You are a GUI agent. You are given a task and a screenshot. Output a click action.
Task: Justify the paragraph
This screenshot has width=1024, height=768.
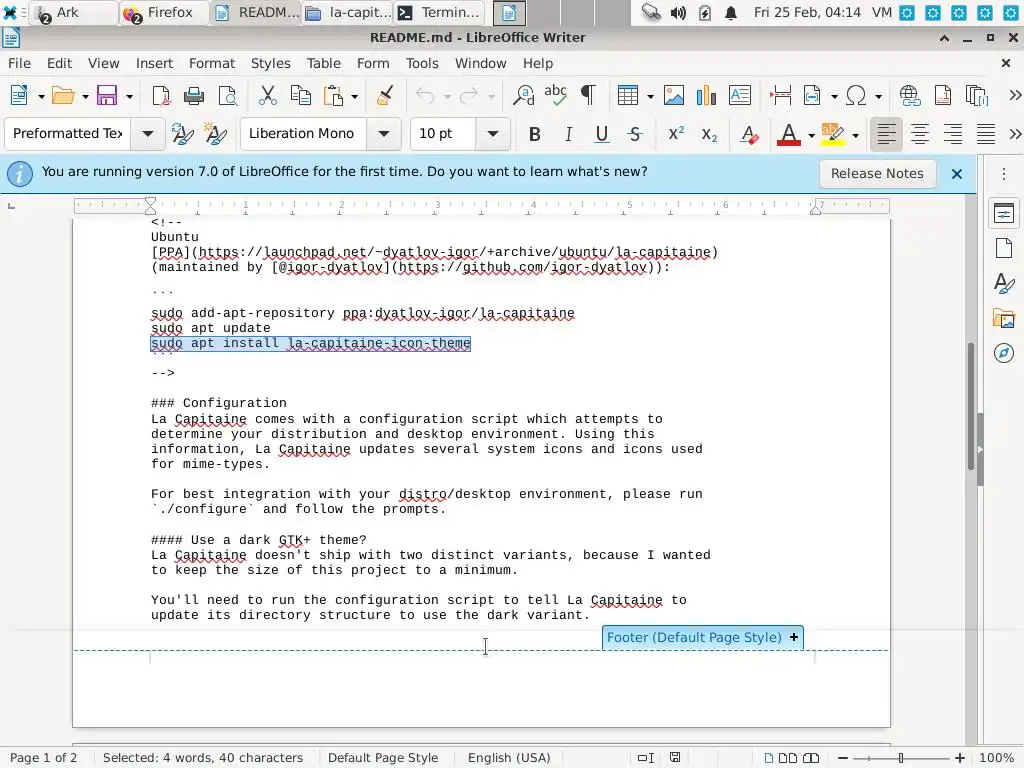coord(985,135)
